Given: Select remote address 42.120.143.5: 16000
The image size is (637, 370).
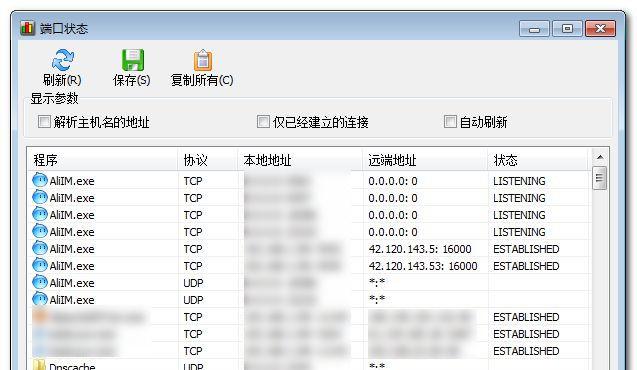Looking at the screenshot, I should tap(420, 249).
